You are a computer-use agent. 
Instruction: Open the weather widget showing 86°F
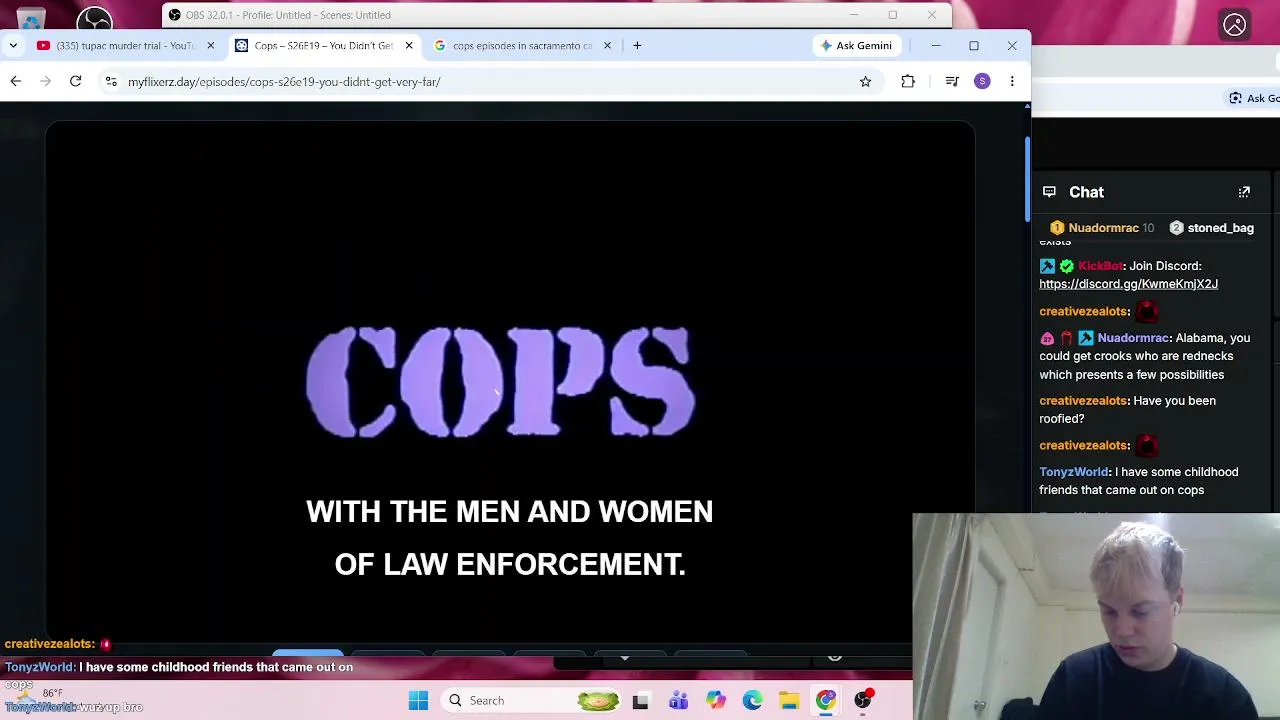point(42,696)
